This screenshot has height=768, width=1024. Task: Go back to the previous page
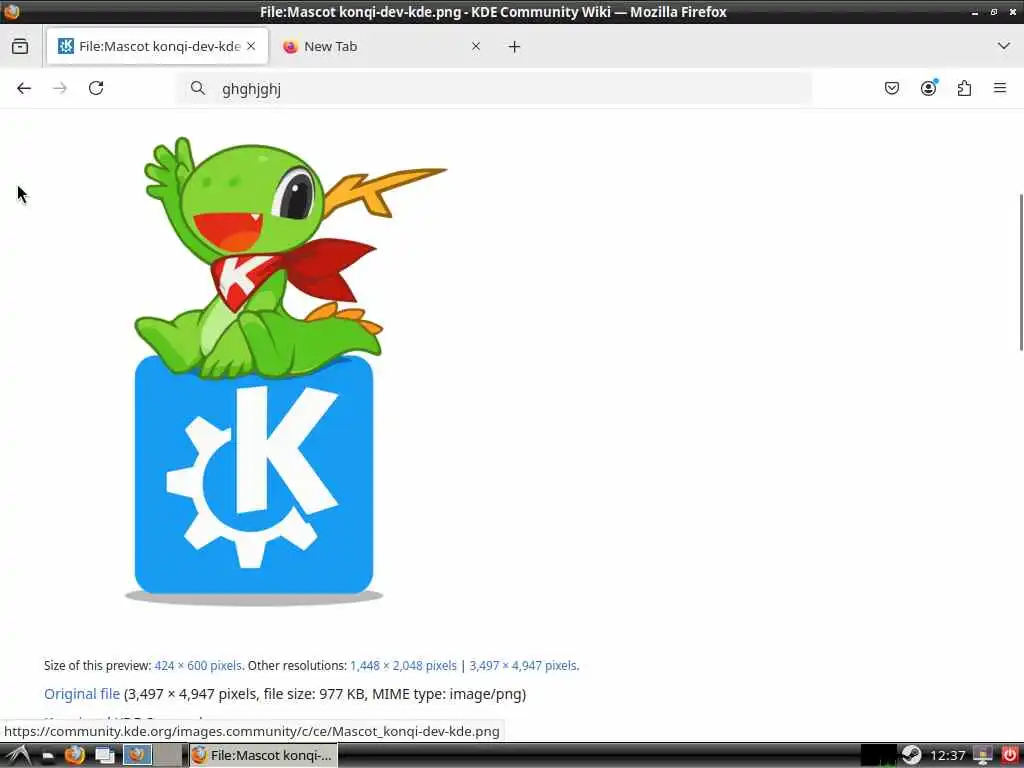pyautogui.click(x=24, y=88)
